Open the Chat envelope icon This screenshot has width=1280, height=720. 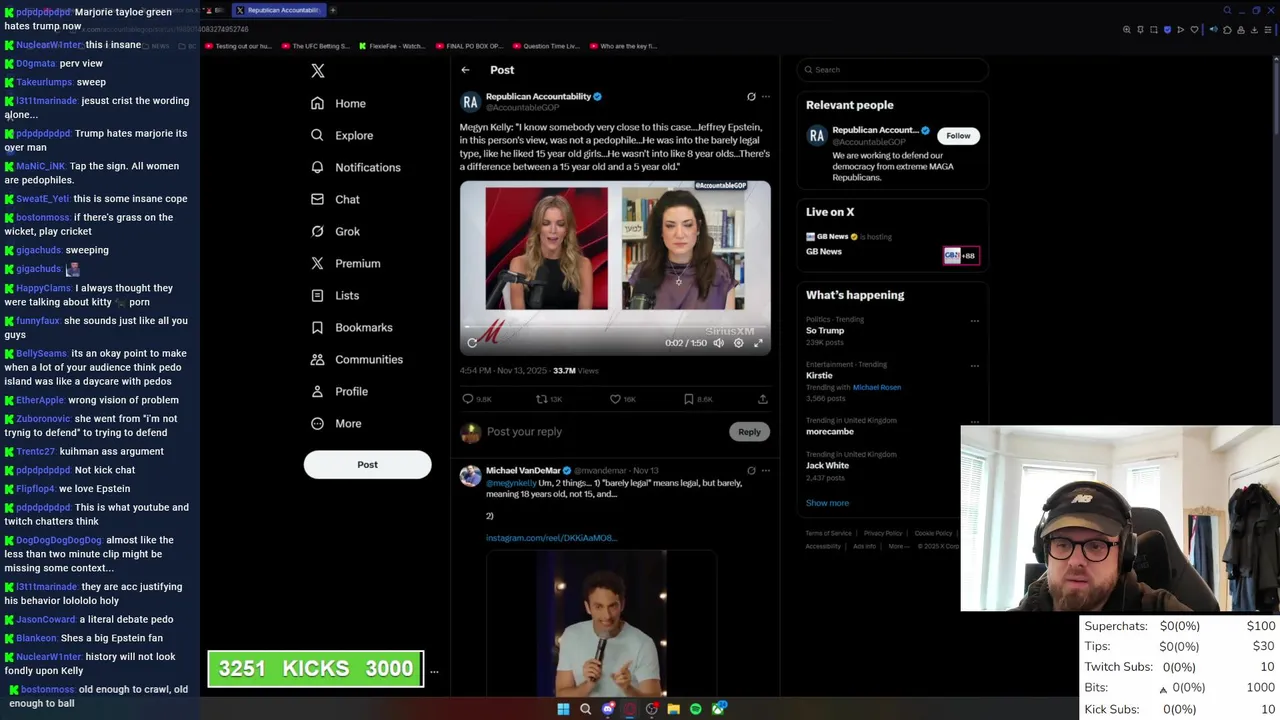[x=317, y=199]
